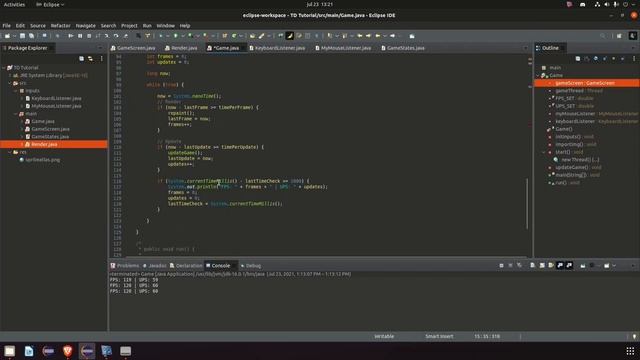
Task: Click the Pin Editor toolbar icon
Action: click(x=412, y=36)
